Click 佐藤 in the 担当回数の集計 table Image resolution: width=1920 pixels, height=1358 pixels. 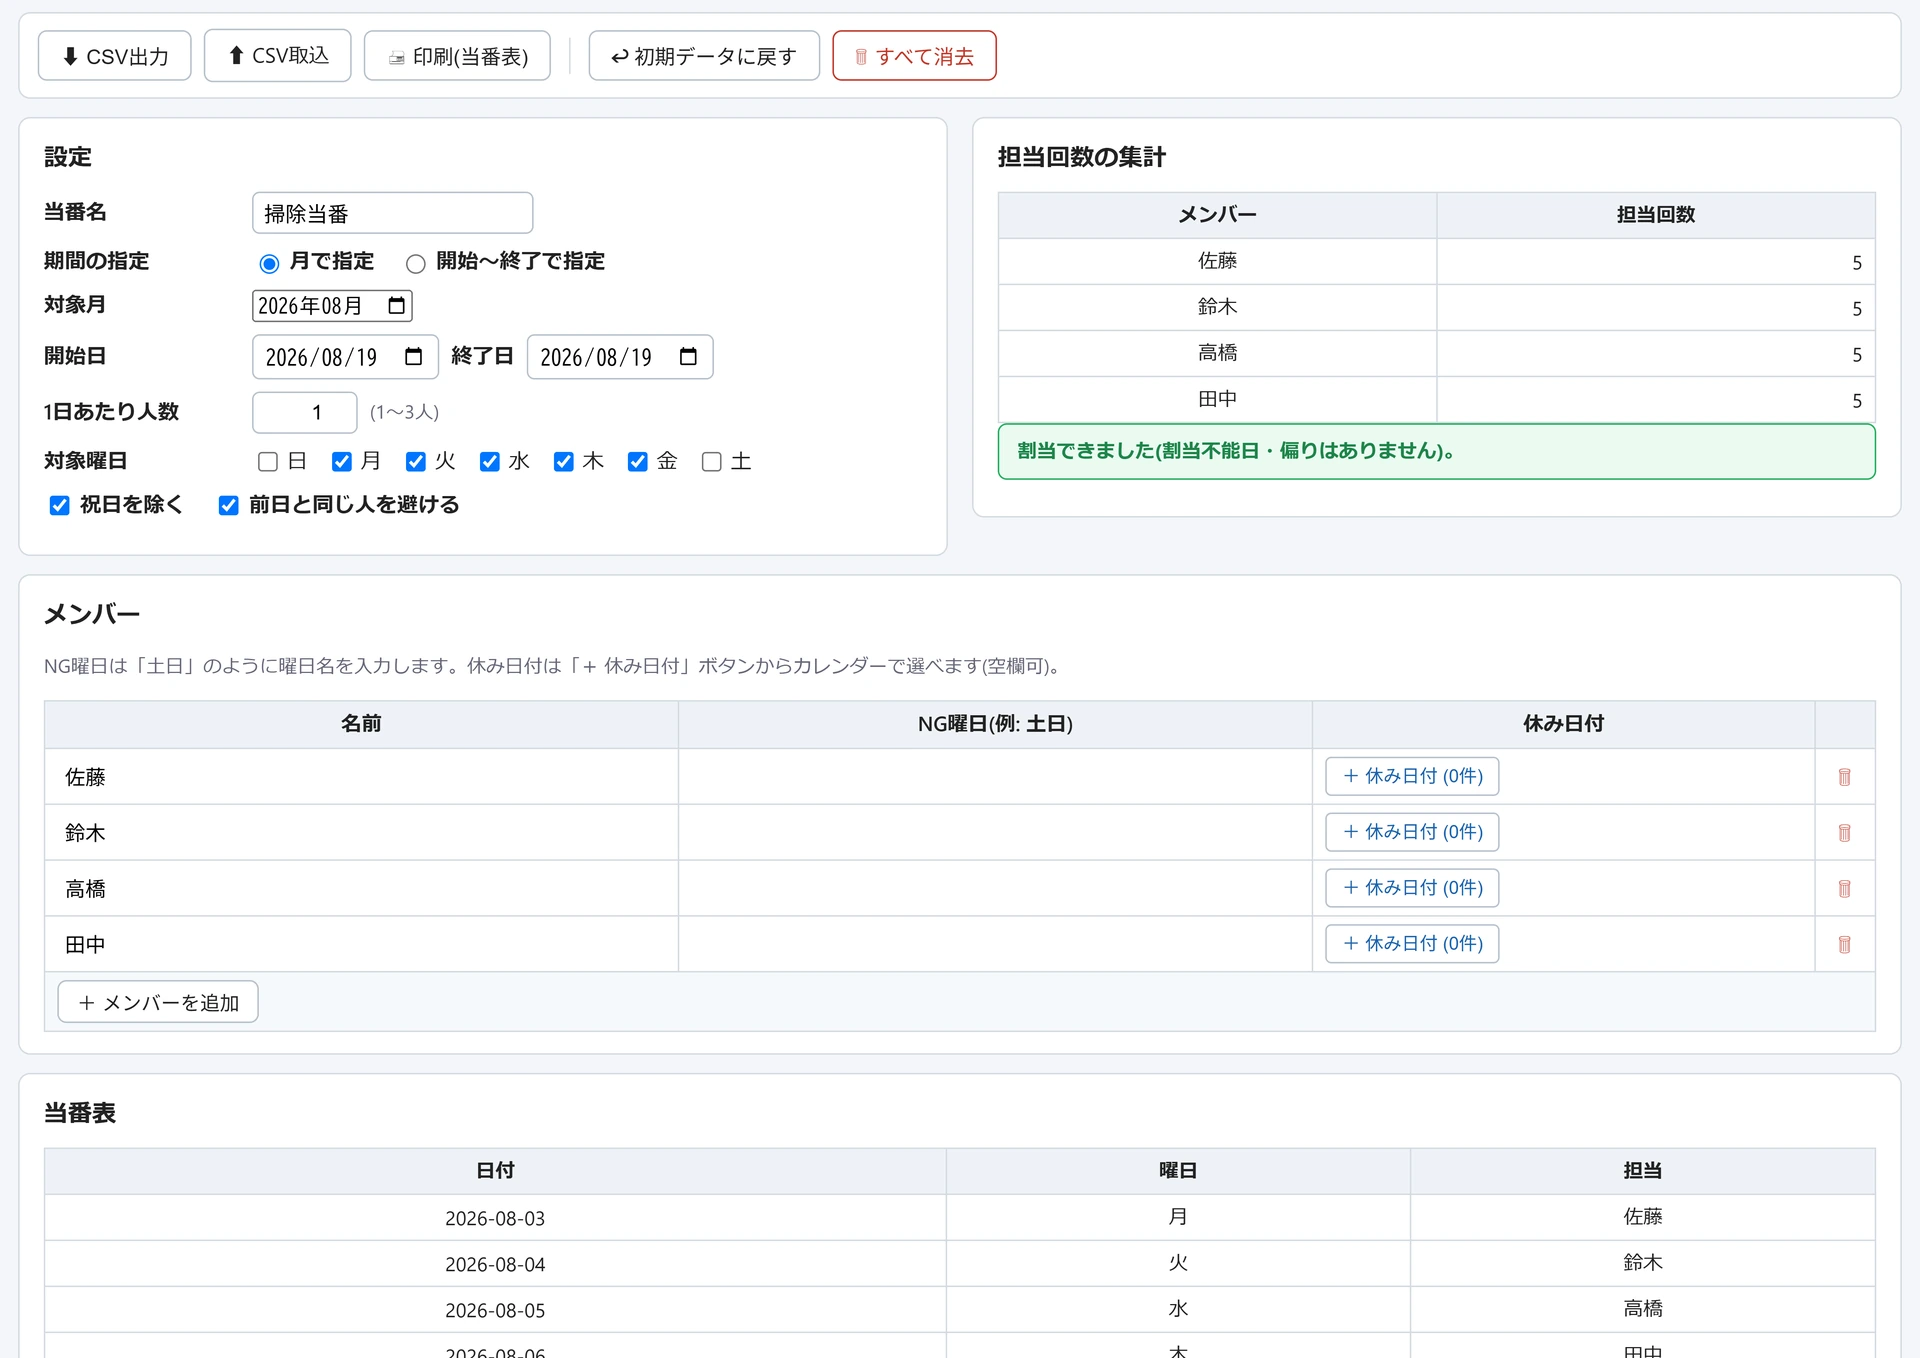pos(1217,261)
